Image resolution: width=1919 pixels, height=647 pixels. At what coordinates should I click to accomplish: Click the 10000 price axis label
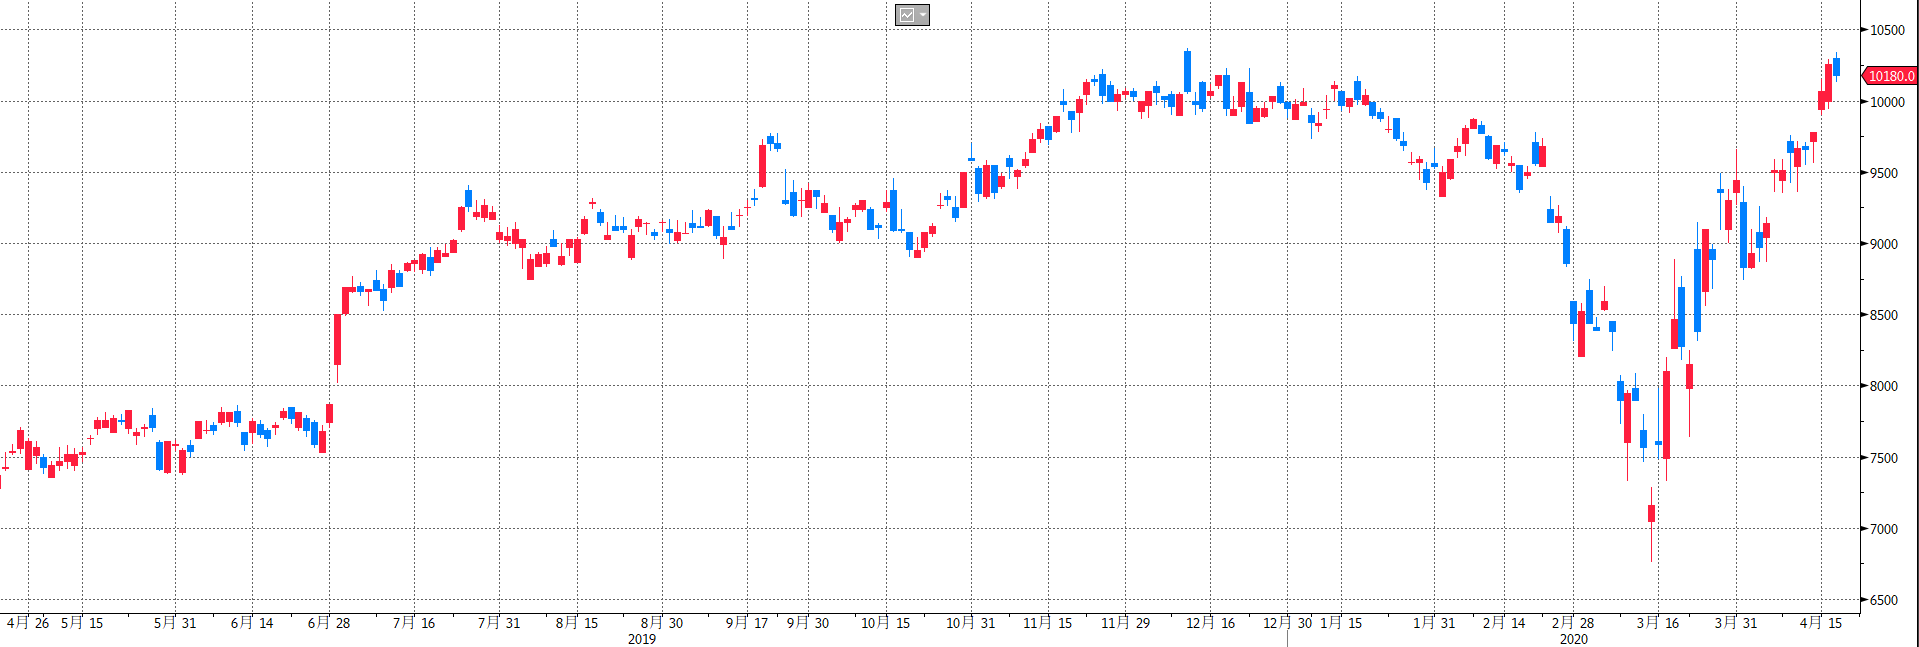click(1887, 102)
